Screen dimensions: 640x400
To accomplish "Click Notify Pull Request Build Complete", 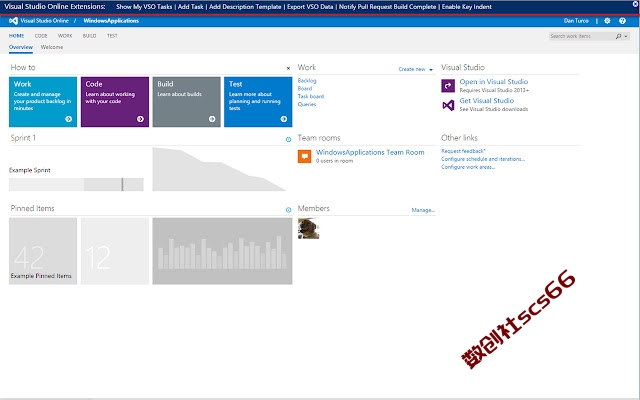I will pyautogui.click(x=387, y=7).
